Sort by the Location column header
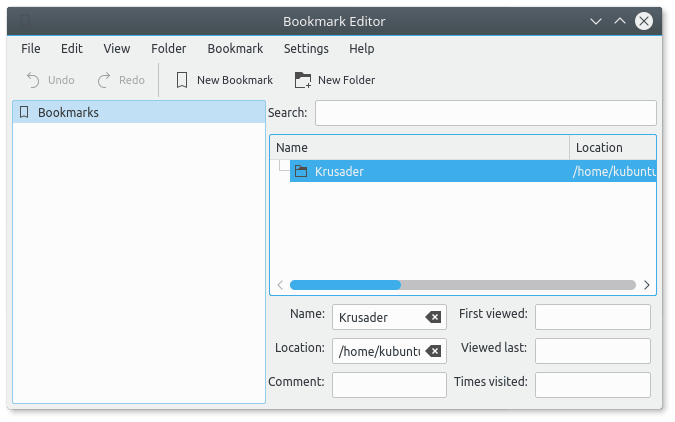Image resolution: width=675 pixels, height=422 pixels. (x=612, y=148)
